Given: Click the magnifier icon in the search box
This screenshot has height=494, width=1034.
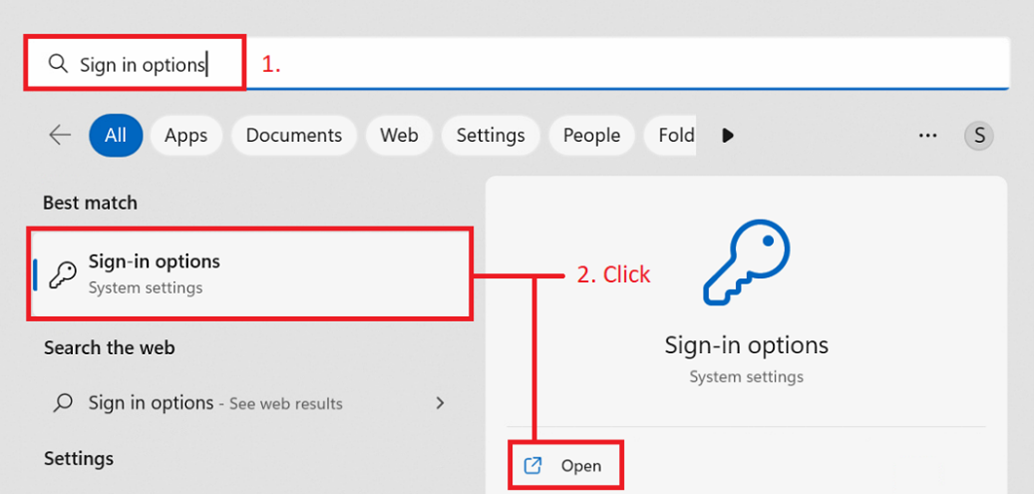Looking at the screenshot, I should click(58, 65).
